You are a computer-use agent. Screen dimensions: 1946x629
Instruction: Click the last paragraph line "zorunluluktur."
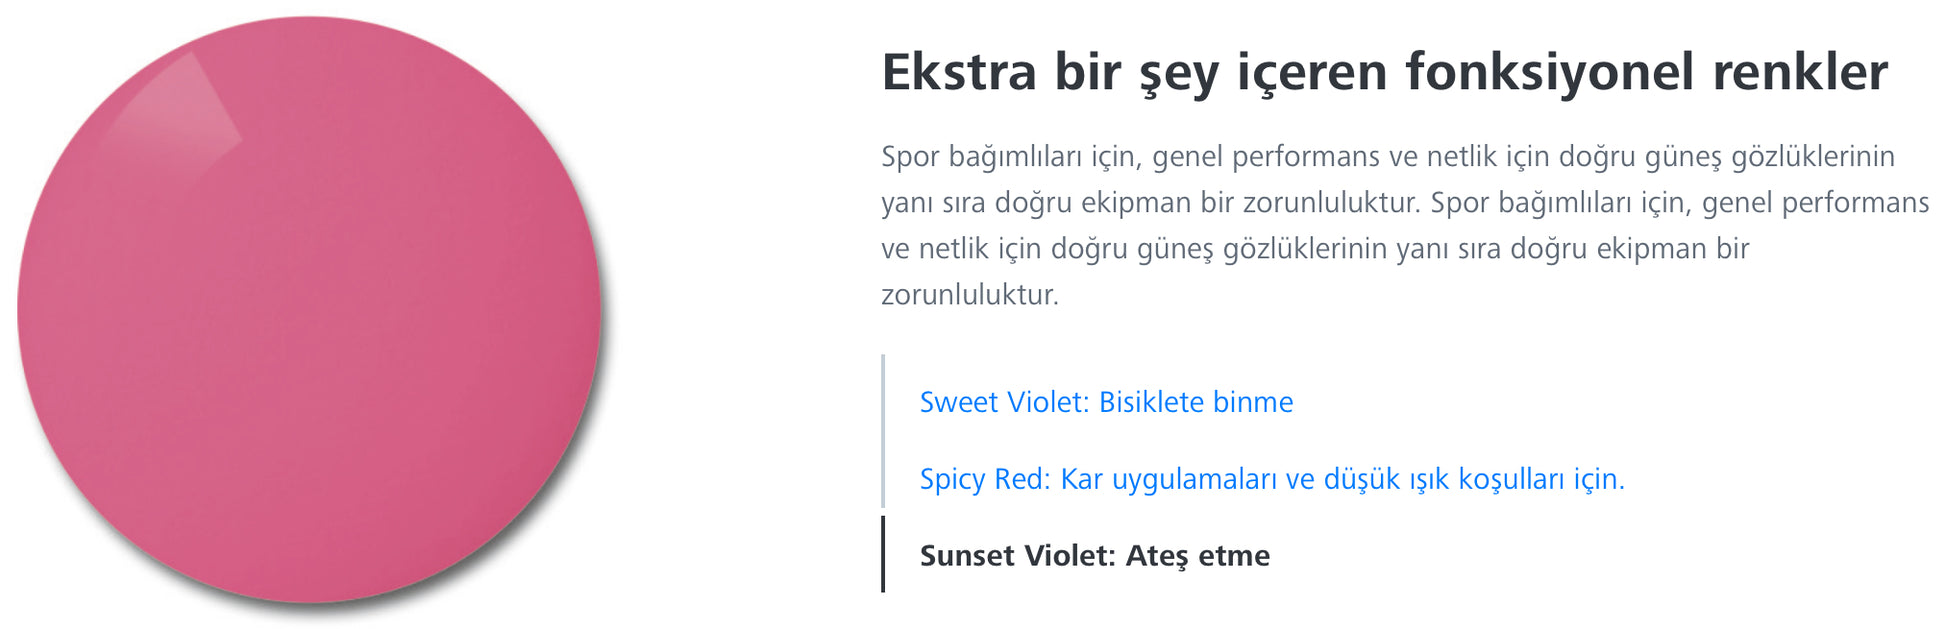point(969,295)
